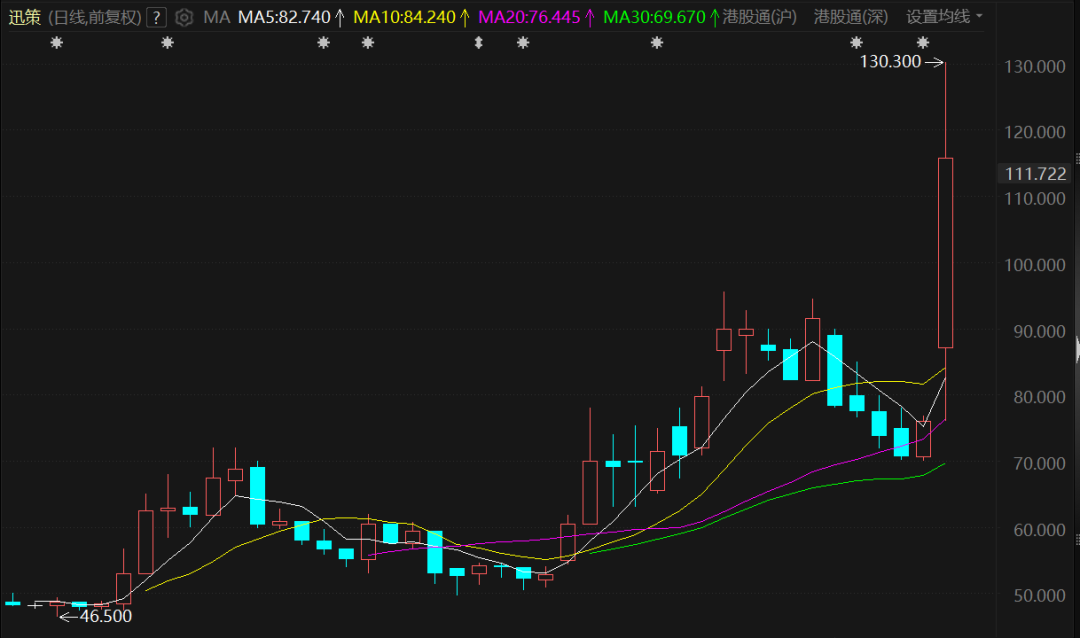Expand the right side panel arrow
1080x638 pixels.
tap(1076, 349)
